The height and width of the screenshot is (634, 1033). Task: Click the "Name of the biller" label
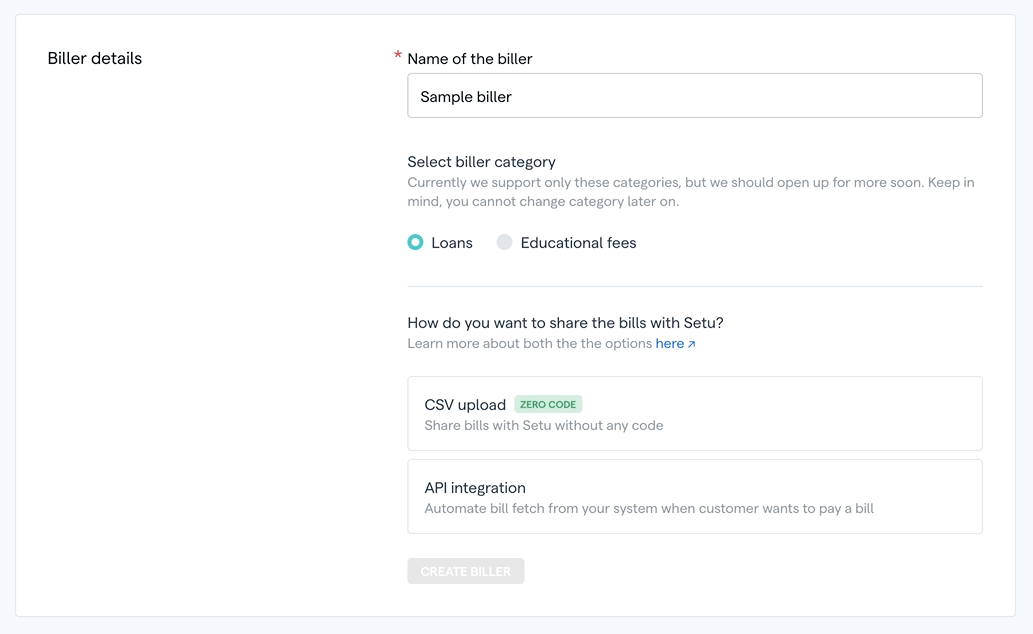pos(471,59)
